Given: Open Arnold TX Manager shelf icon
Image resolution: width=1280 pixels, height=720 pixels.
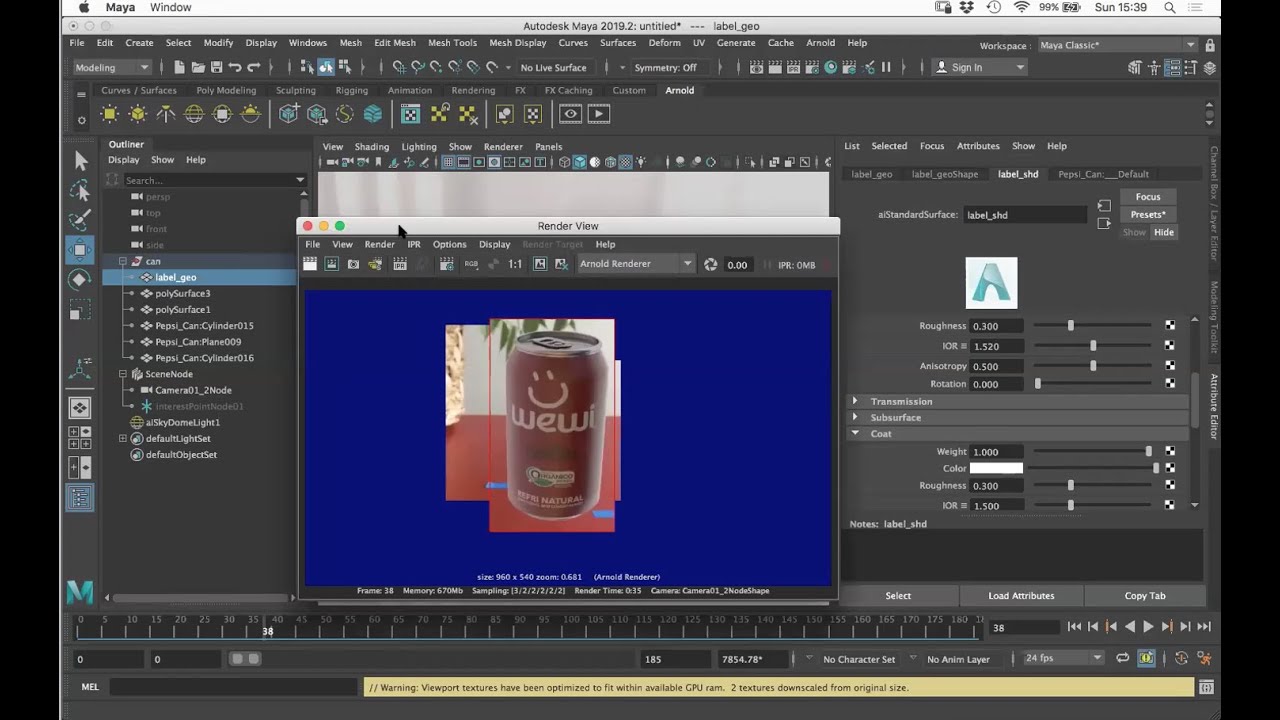Looking at the screenshot, I should (410, 114).
